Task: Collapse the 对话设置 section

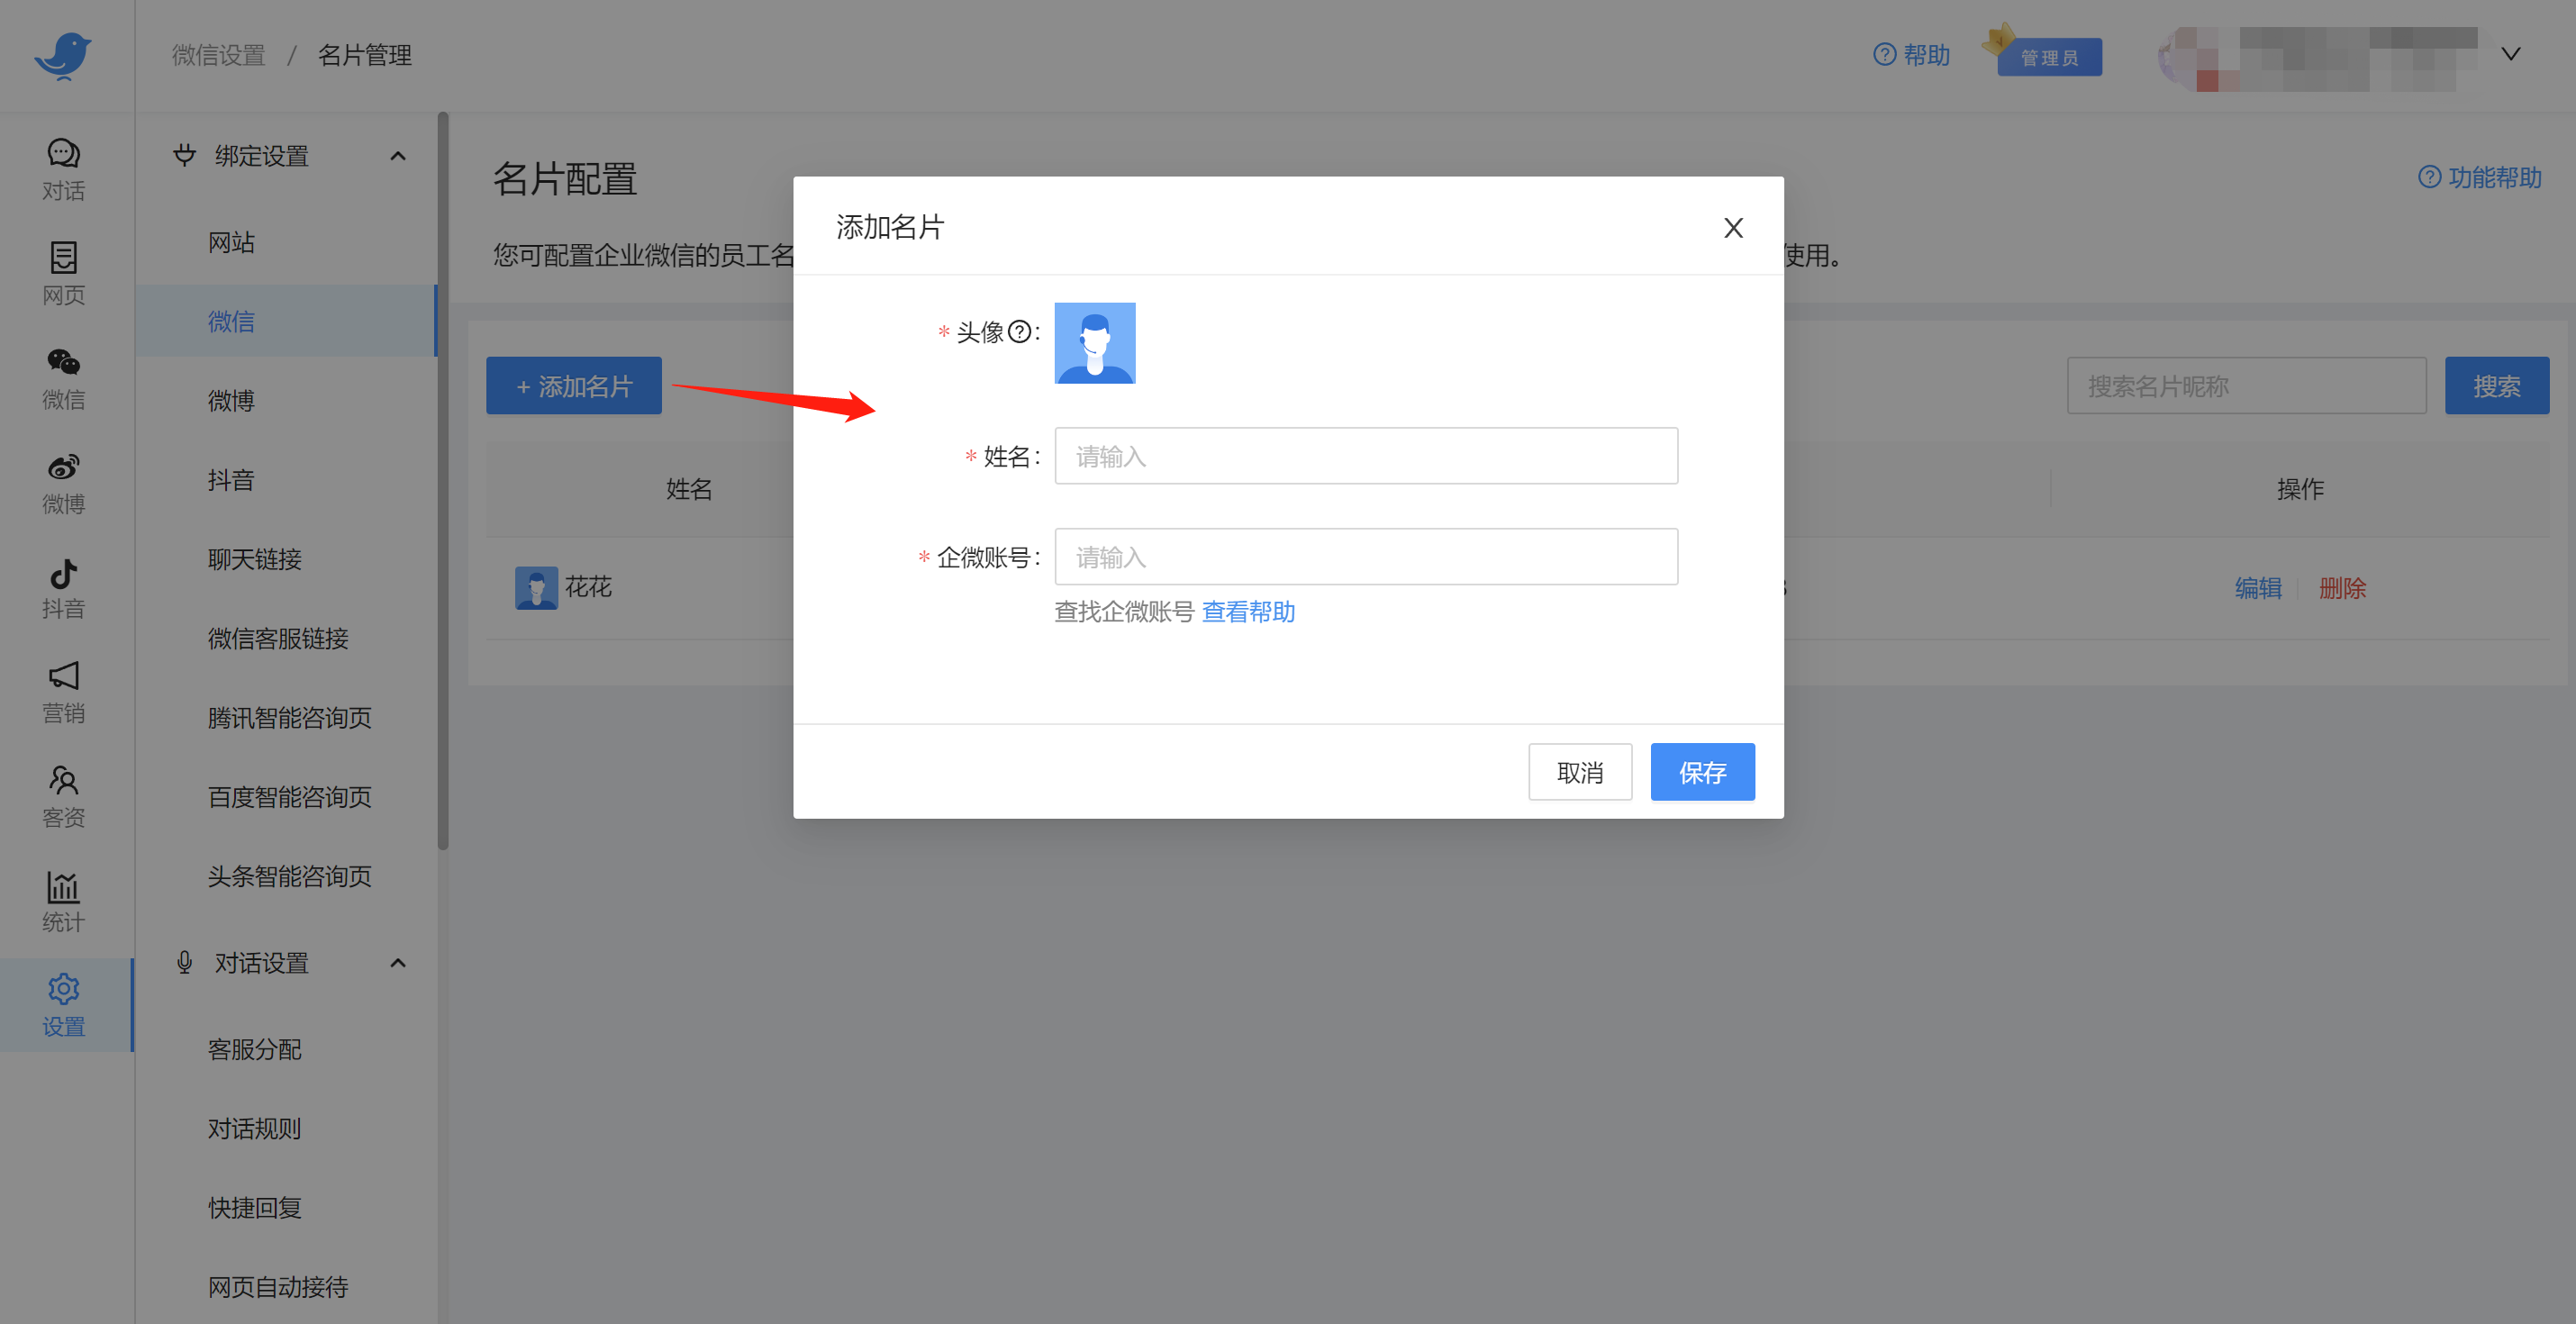Action: [397, 963]
